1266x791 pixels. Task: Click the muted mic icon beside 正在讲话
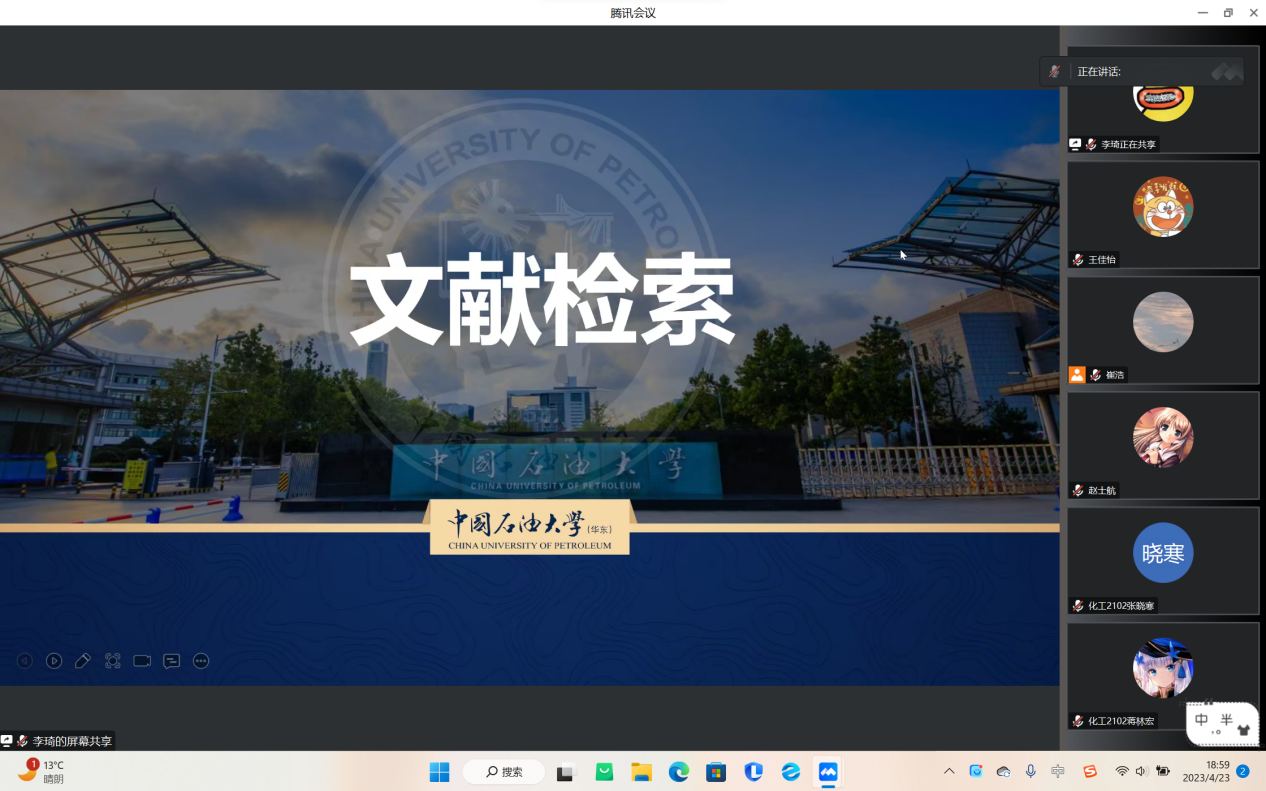click(x=1054, y=72)
